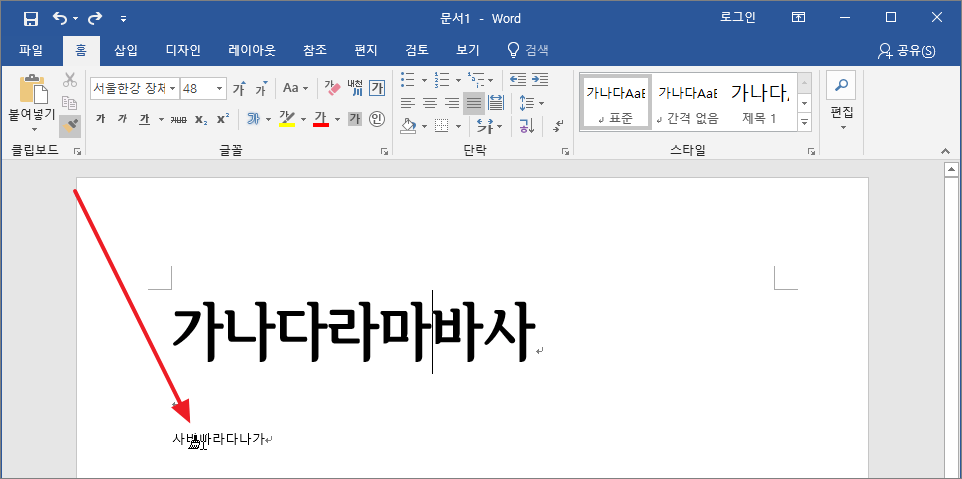Apply yellow text highlight color
962x479 pixels.
point(287,119)
